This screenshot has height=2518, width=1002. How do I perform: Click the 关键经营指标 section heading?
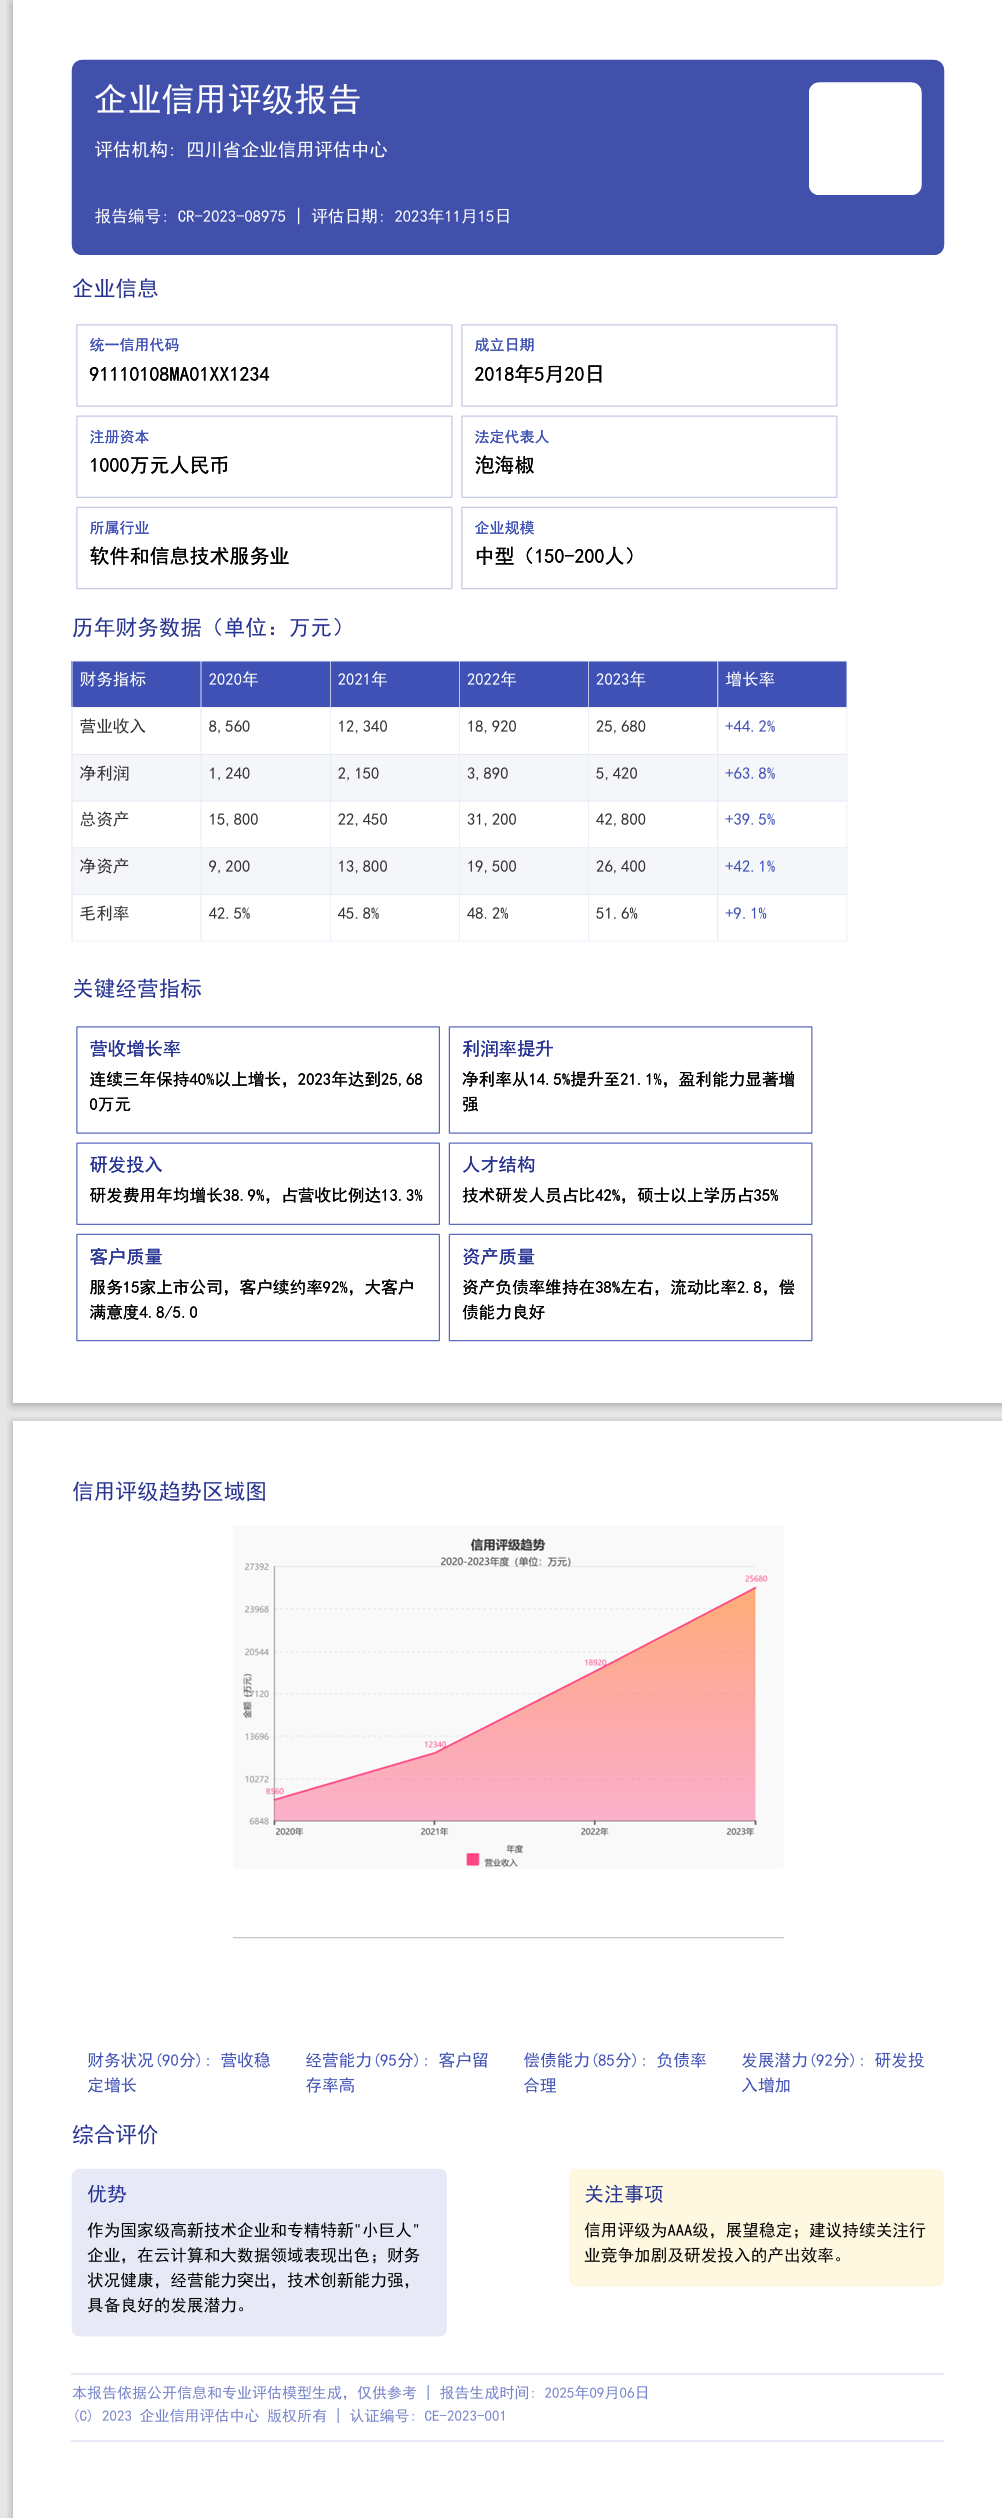tap(137, 989)
